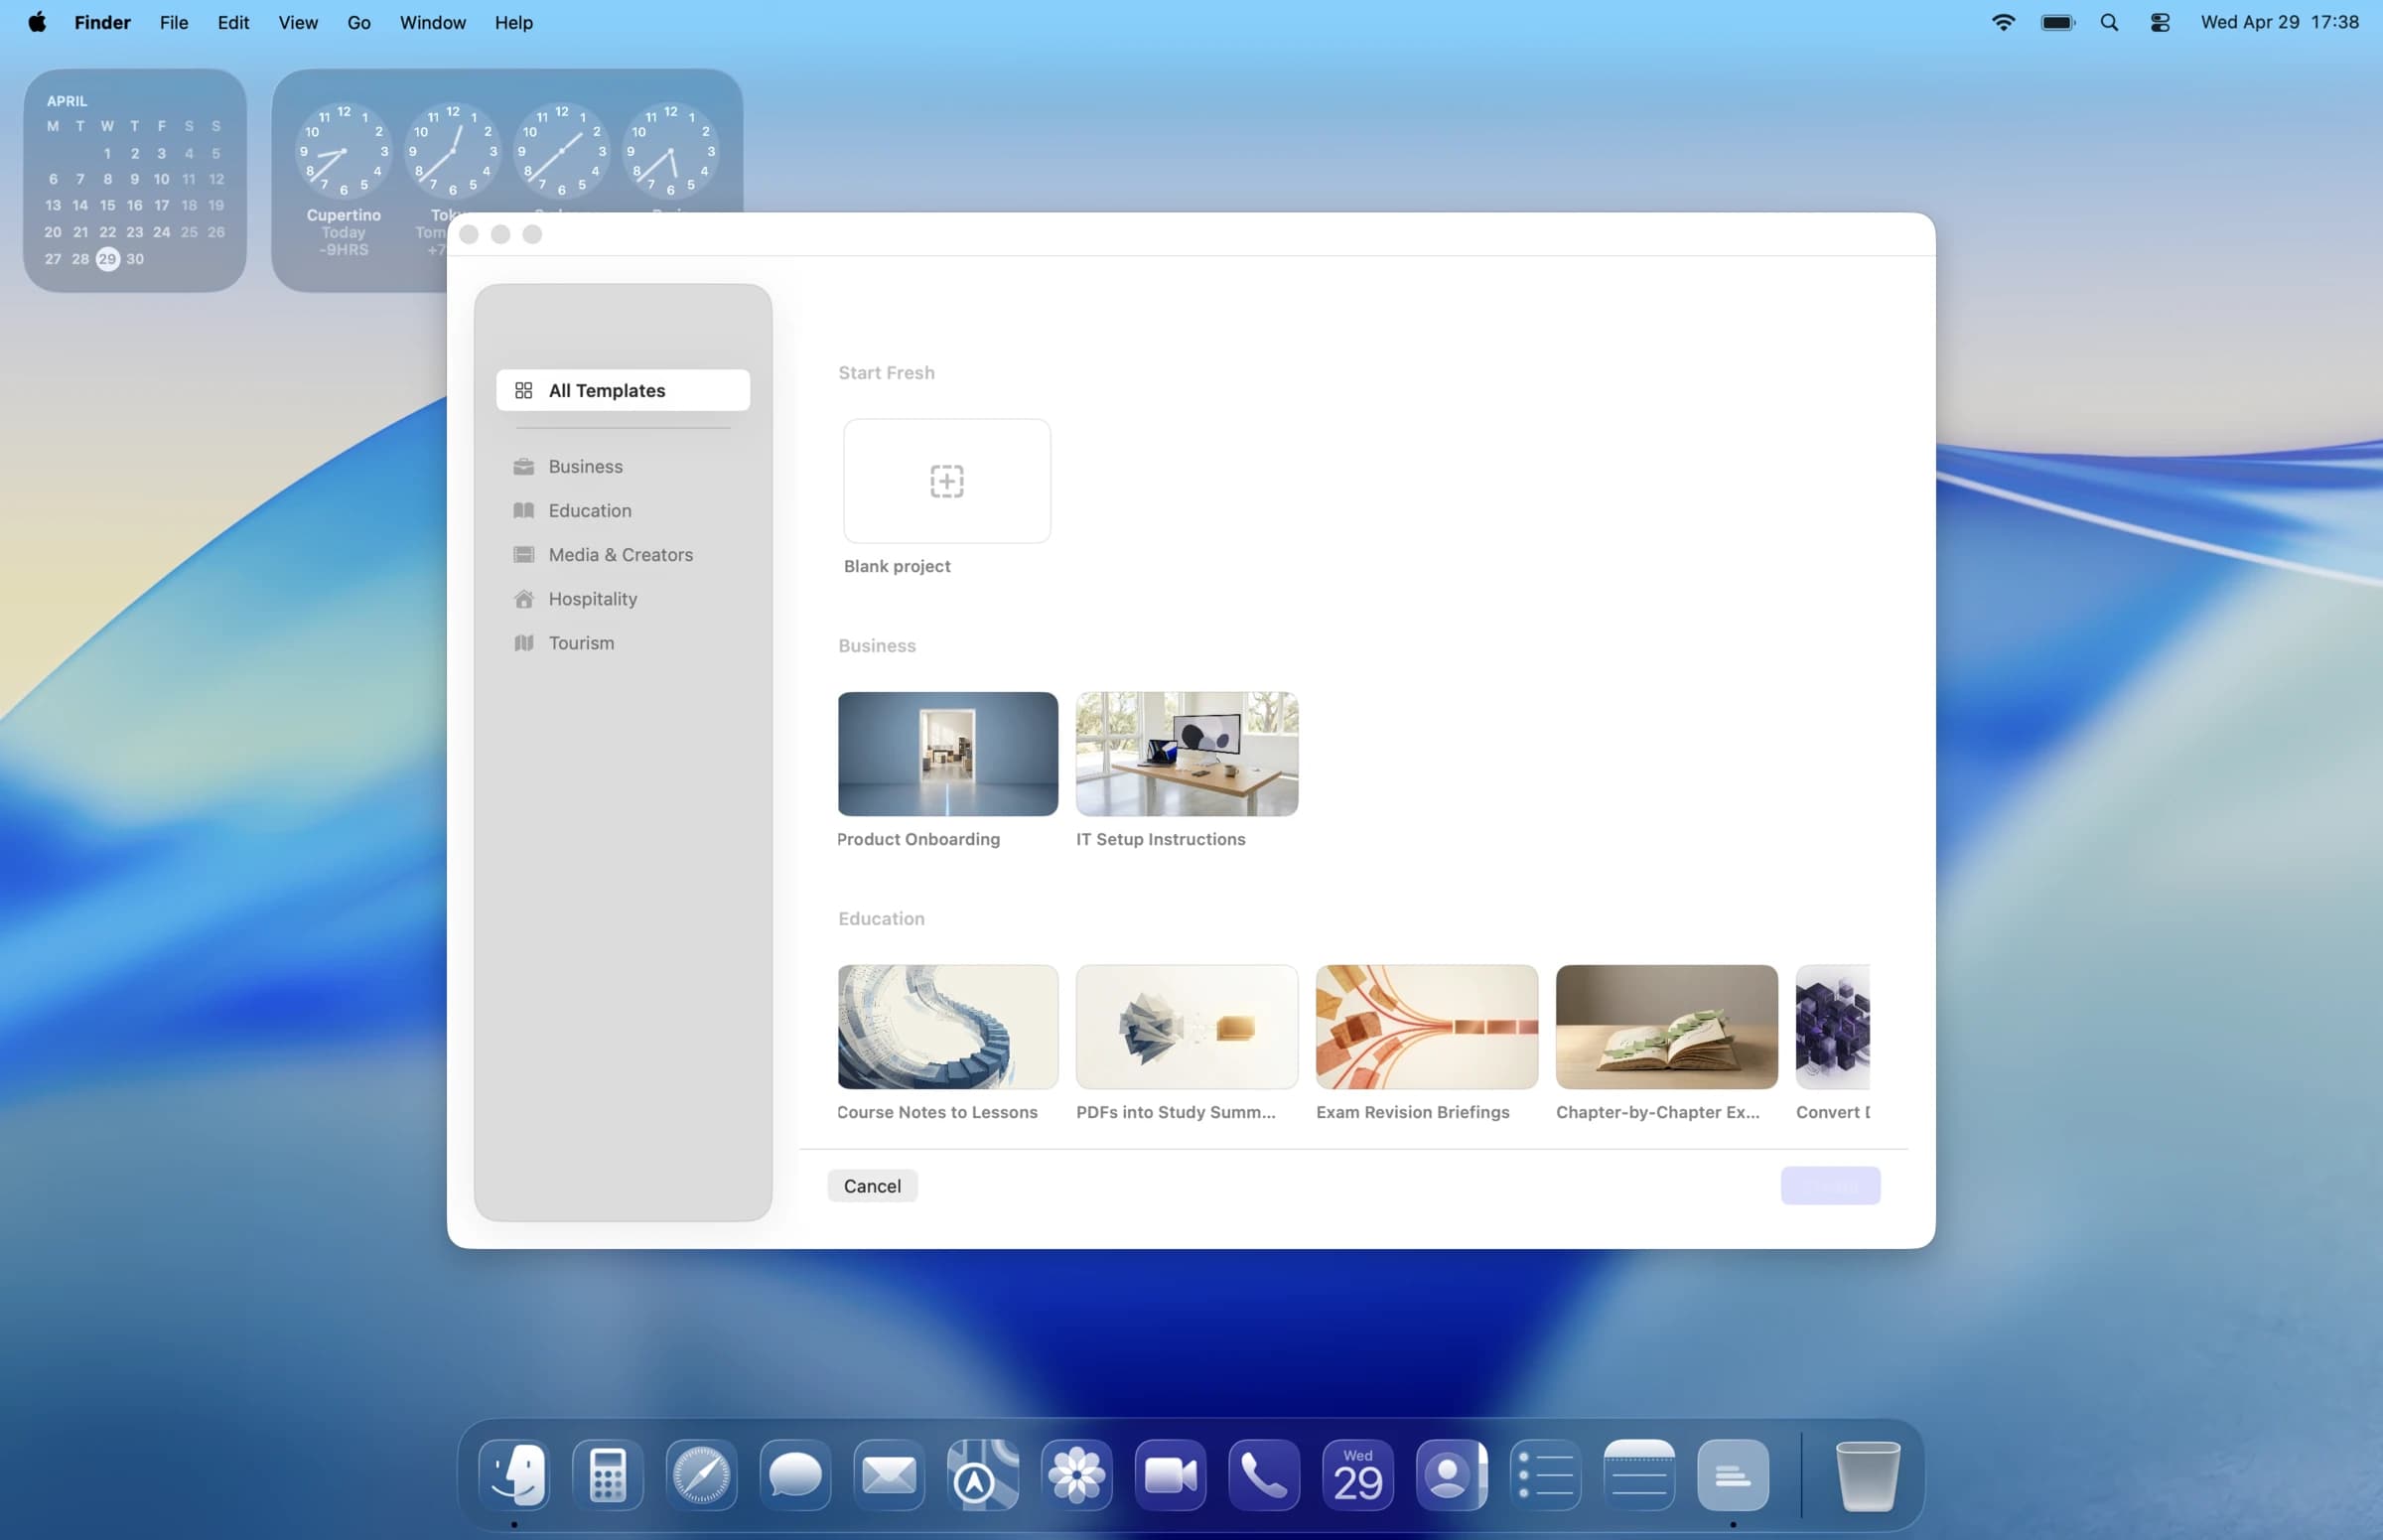
Task: Click the battery status icon
Action: [x=2058, y=22]
